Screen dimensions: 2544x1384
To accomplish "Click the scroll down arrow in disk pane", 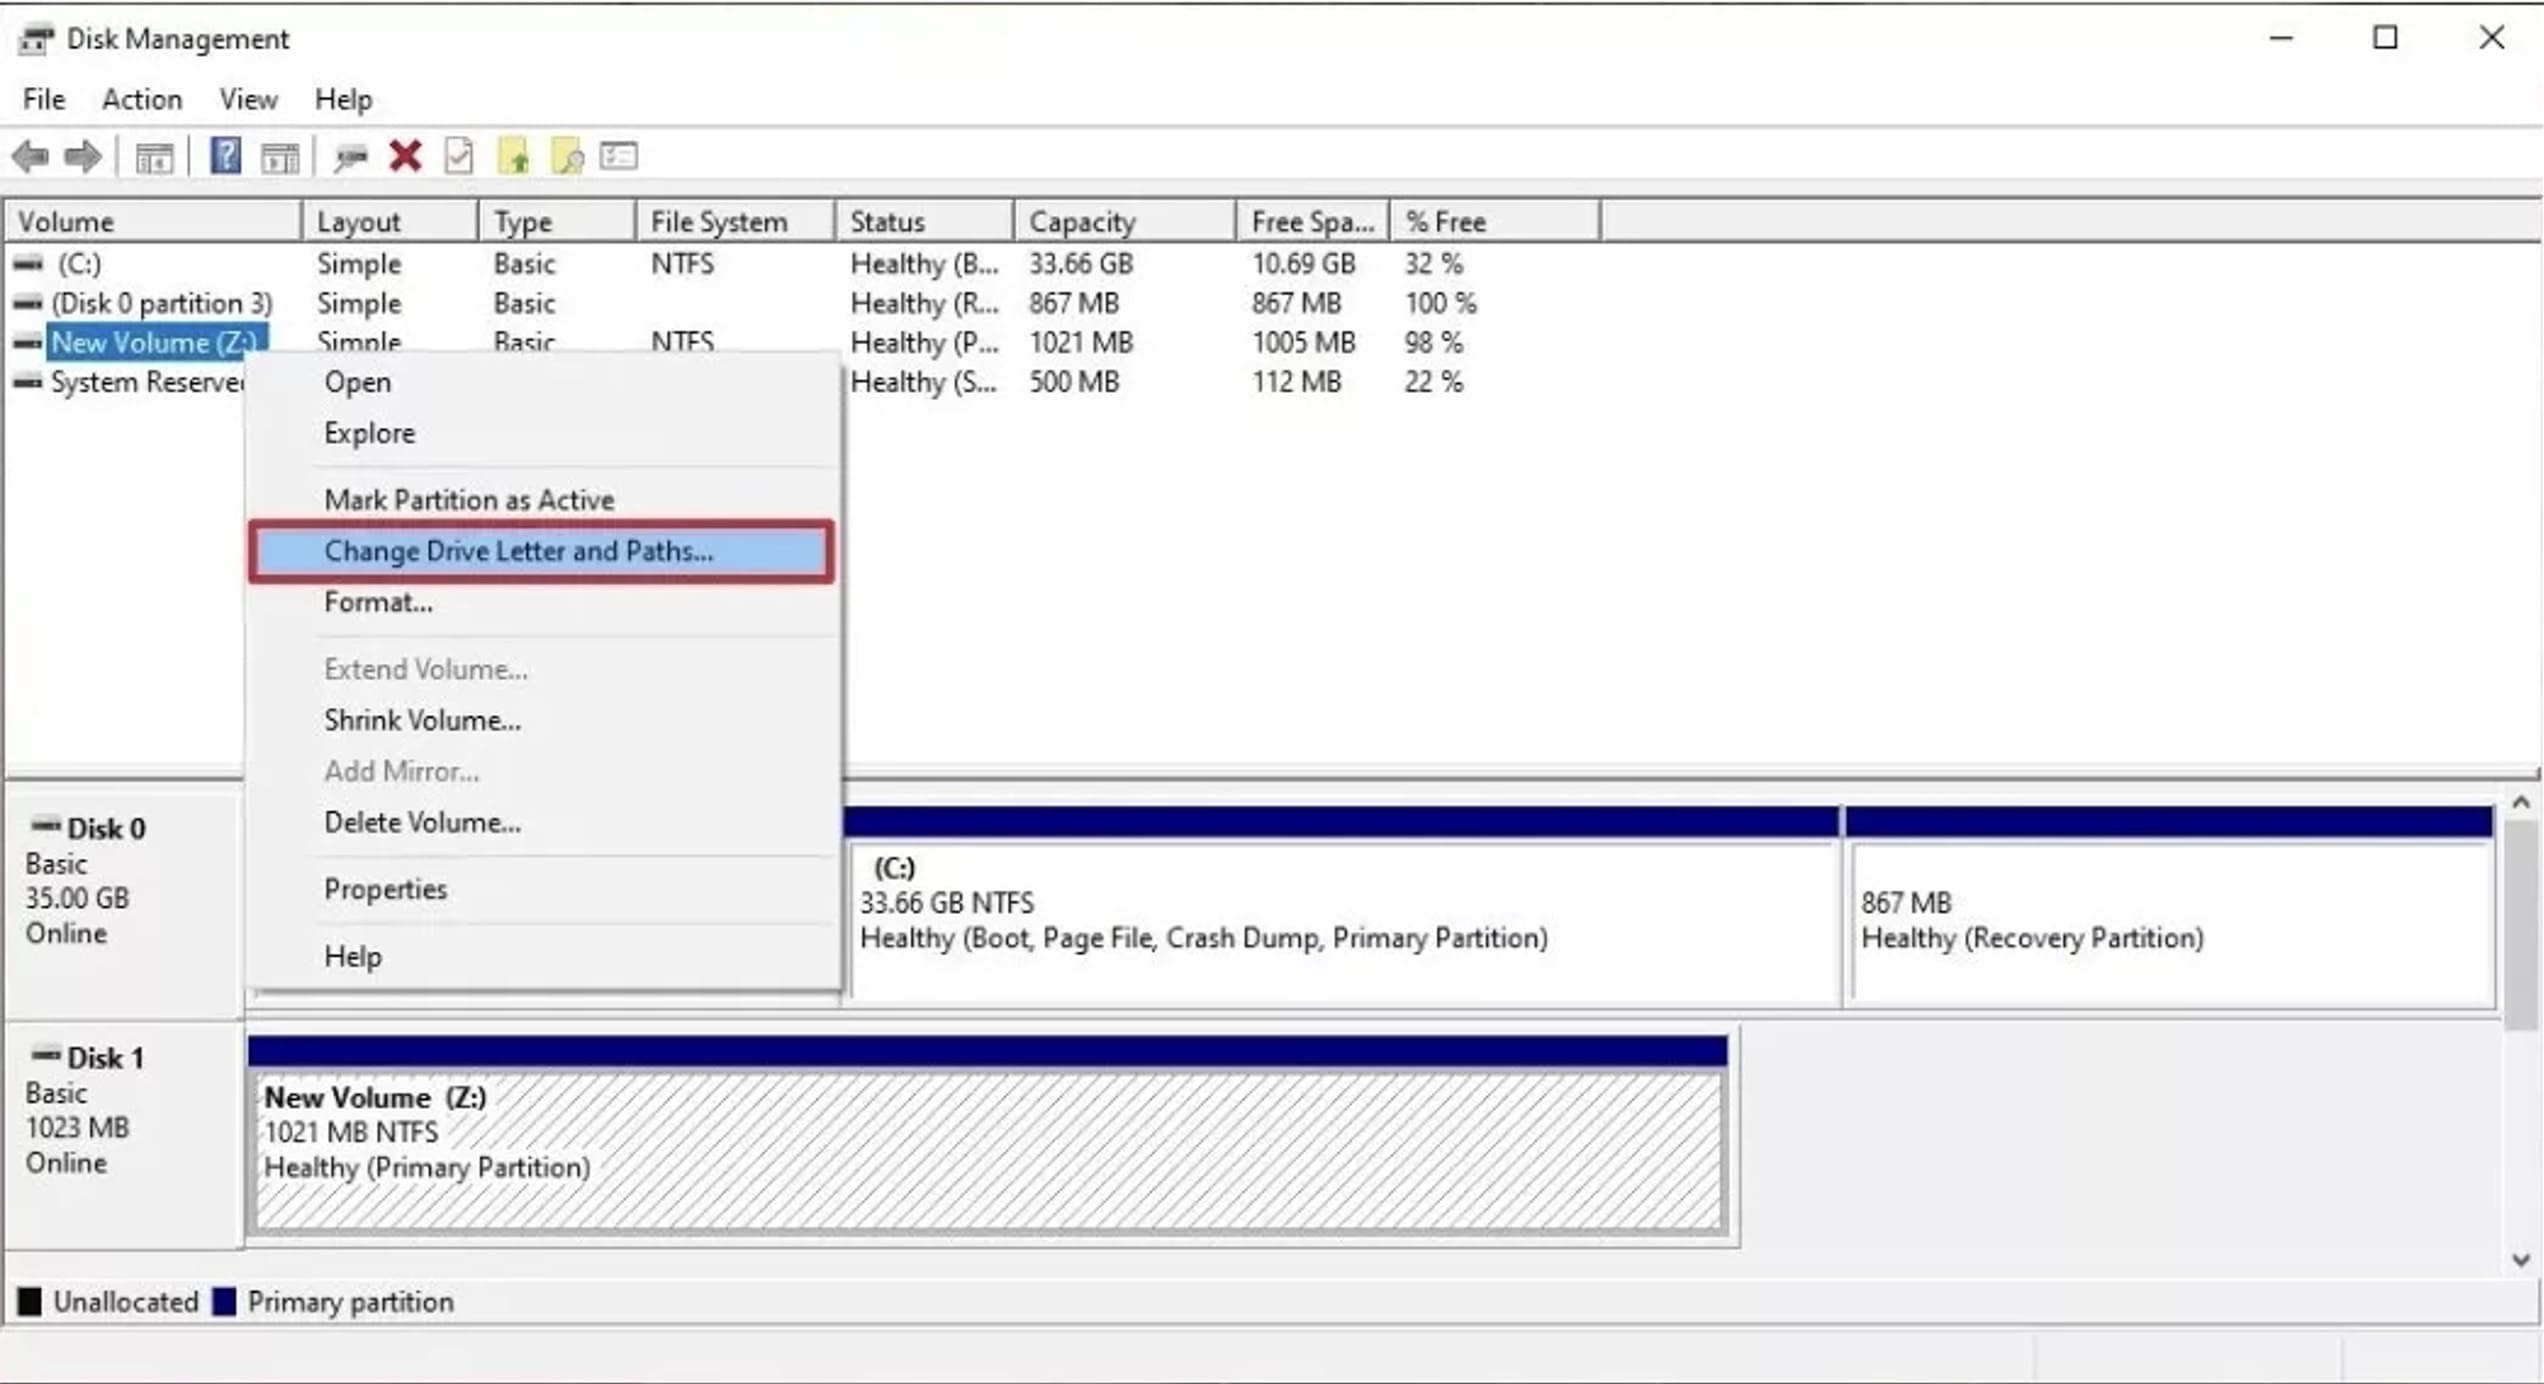I will click(2520, 1260).
